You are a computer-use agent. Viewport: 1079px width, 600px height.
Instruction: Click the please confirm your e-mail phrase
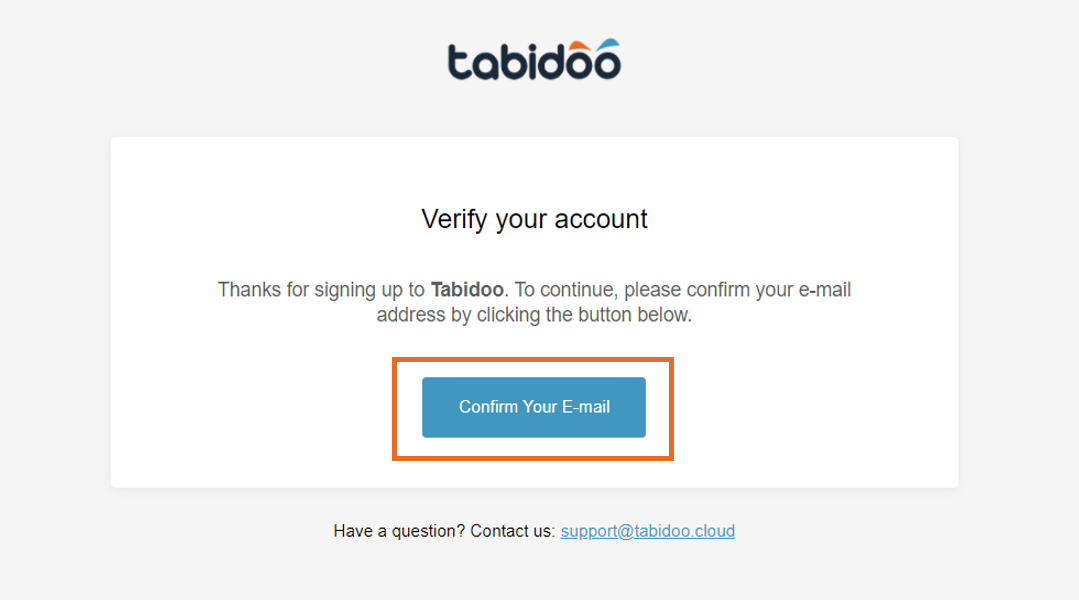click(x=738, y=290)
